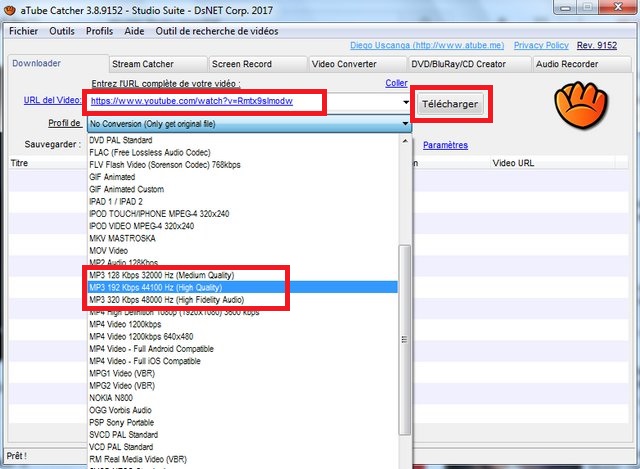The height and width of the screenshot is (469, 640).
Task: Switch to the Stream Catcher tab
Action: [158, 64]
